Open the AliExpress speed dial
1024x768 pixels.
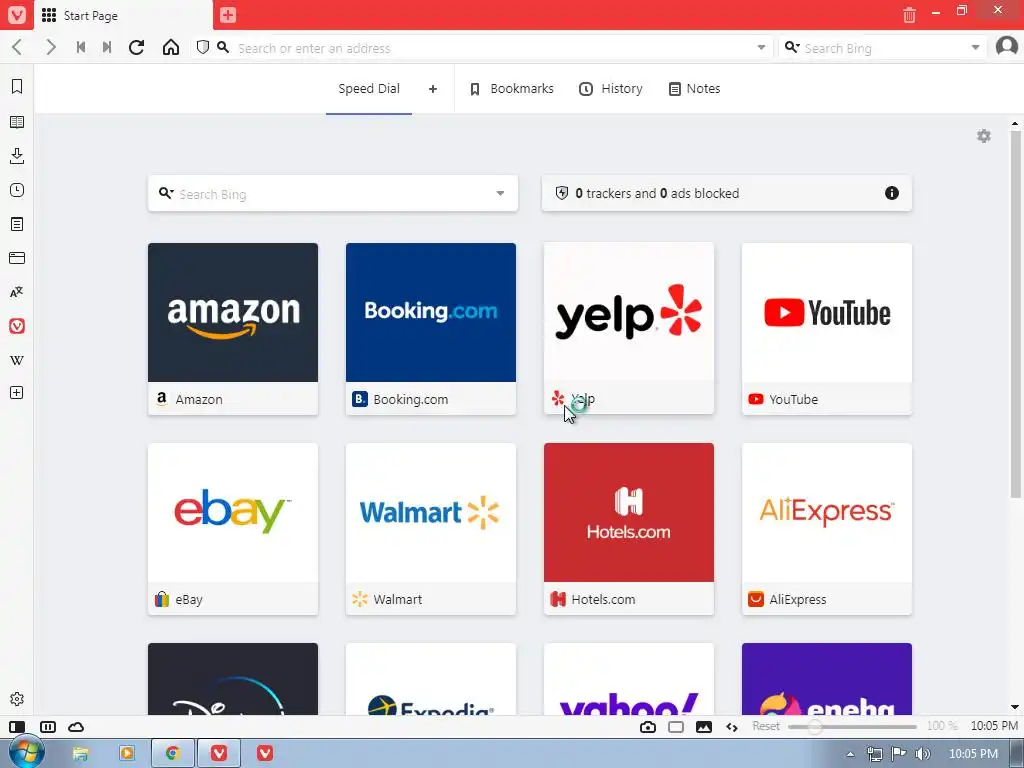pos(827,529)
